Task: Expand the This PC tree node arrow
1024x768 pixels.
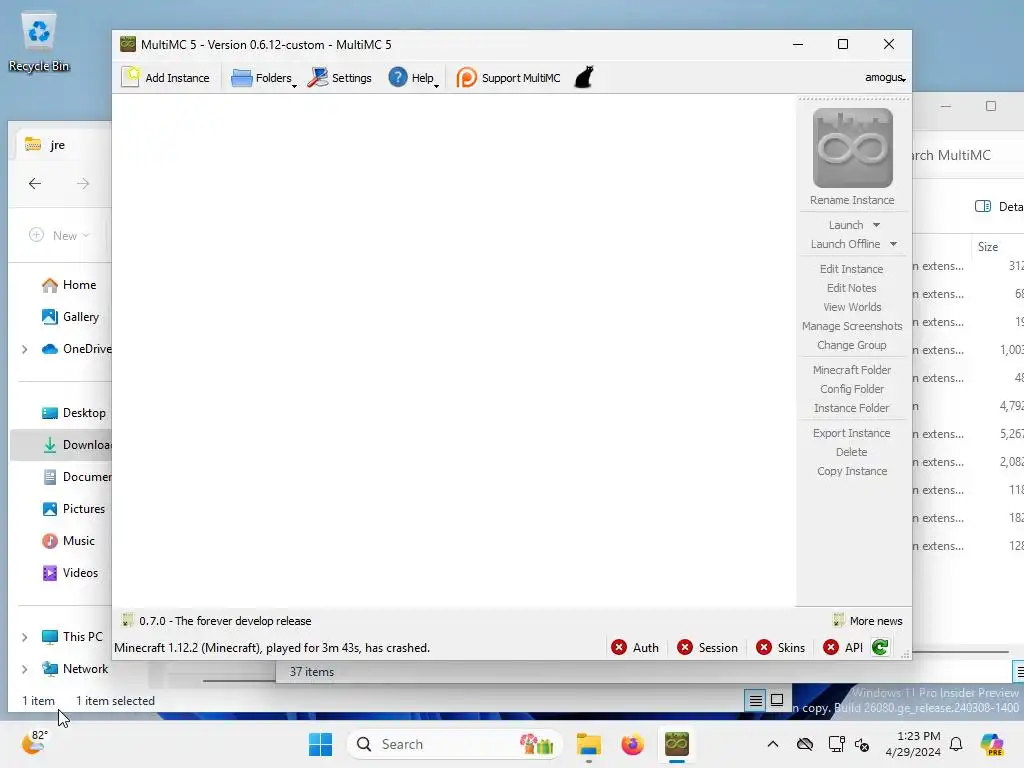Action: [x=25, y=637]
